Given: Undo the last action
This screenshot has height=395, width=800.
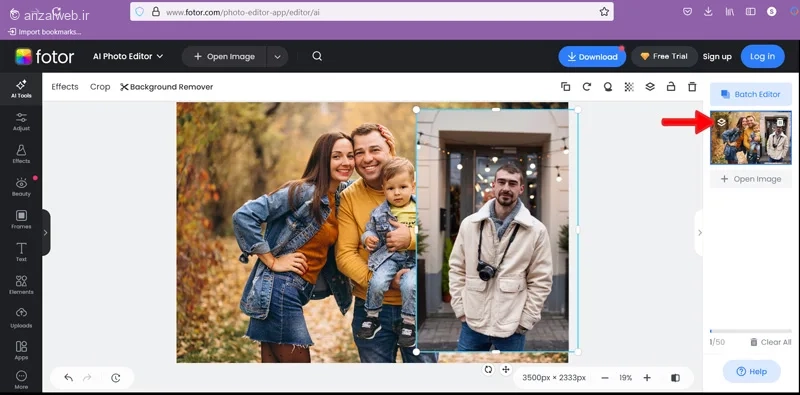Looking at the screenshot, I should 68,378.
